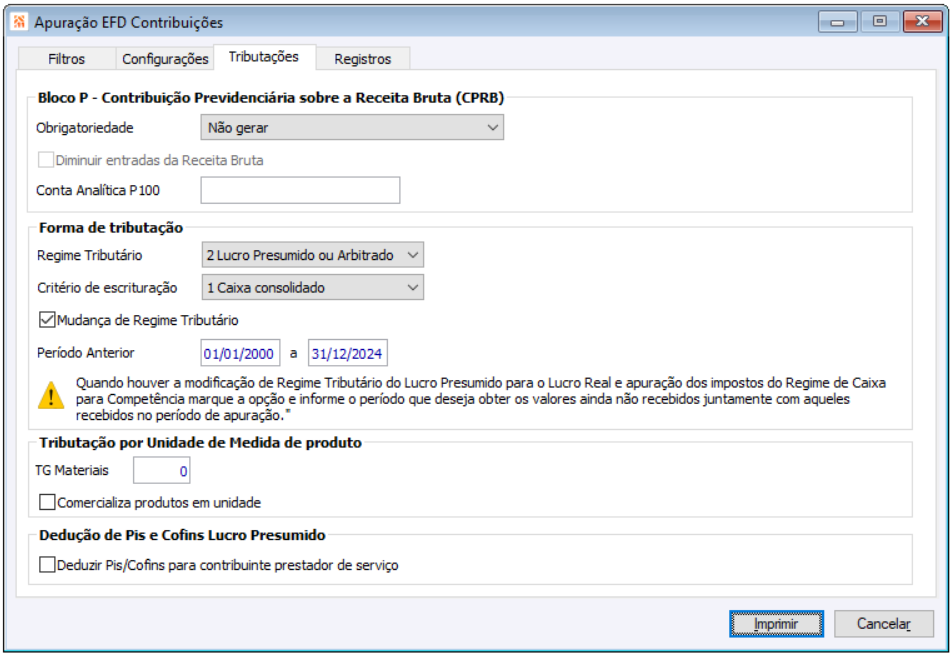Click the Bloco P CPRB group heading

pos(271,98)
